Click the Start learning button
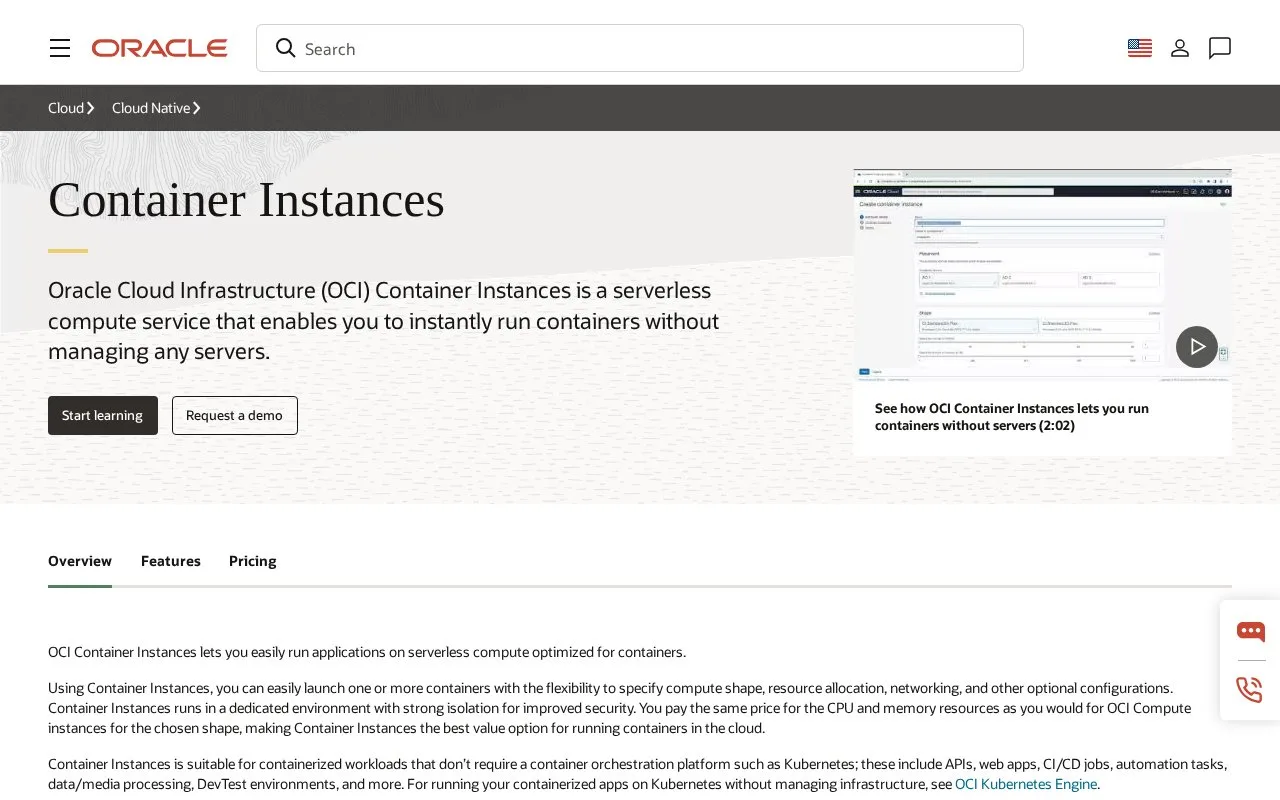Screen dimensions: 1280x800 [x=103, y=415]
